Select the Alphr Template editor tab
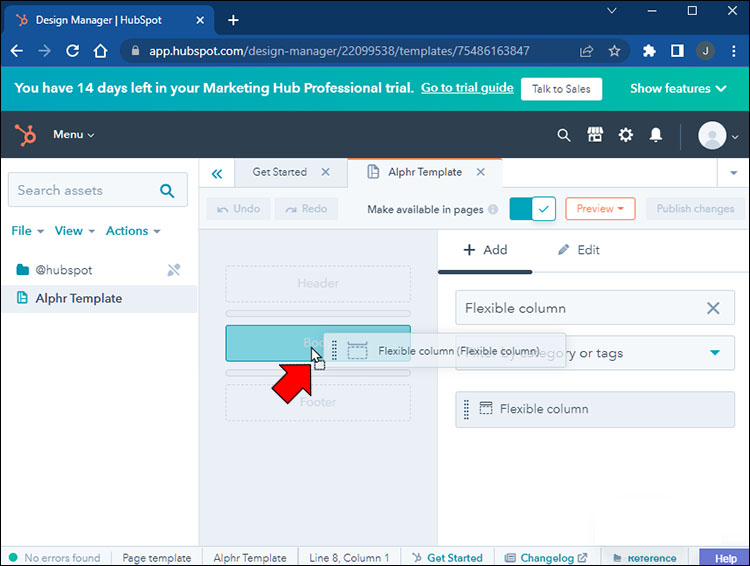Image resolution: width=750 pixels, height=566 pixels. [x=425, y=172]
